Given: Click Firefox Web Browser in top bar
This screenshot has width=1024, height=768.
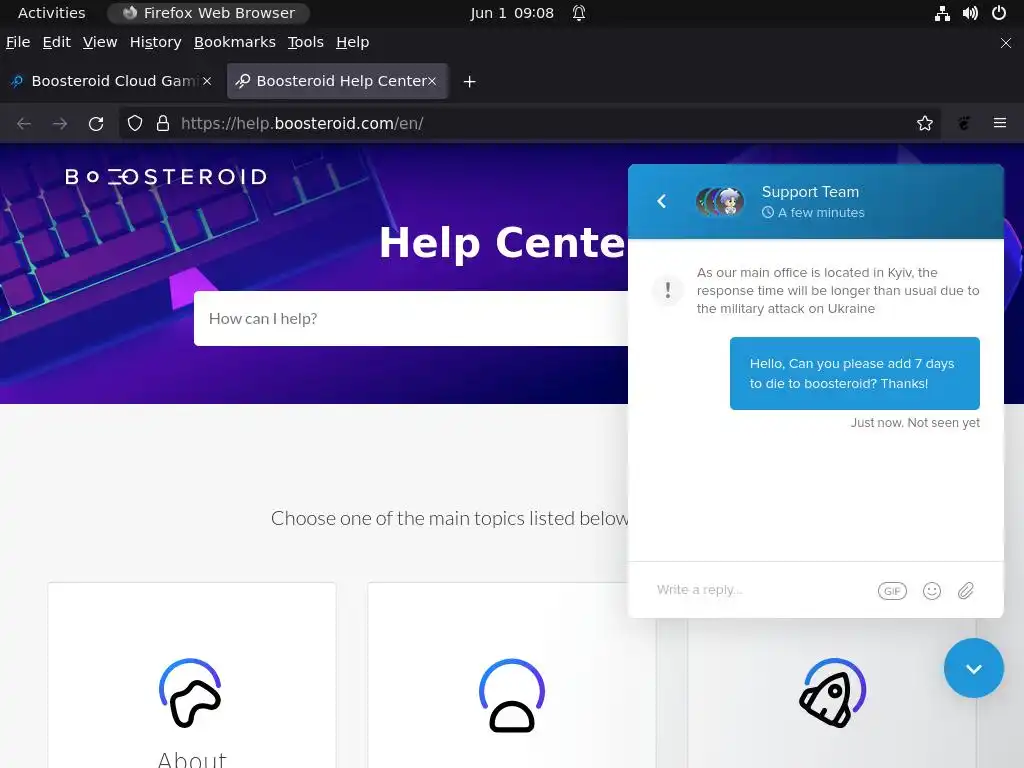Looking at the screenshot, I should (x=208, y=13).
